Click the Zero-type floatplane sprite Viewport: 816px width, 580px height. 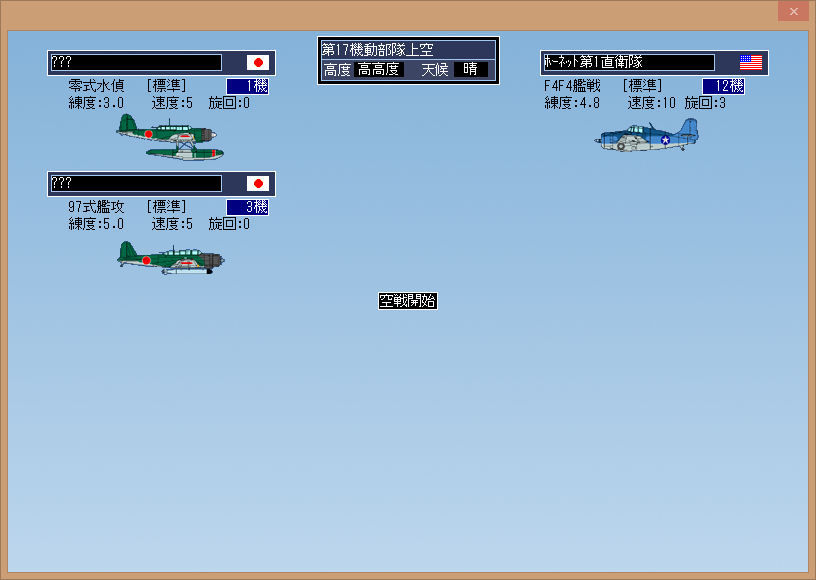pos(170,137)
